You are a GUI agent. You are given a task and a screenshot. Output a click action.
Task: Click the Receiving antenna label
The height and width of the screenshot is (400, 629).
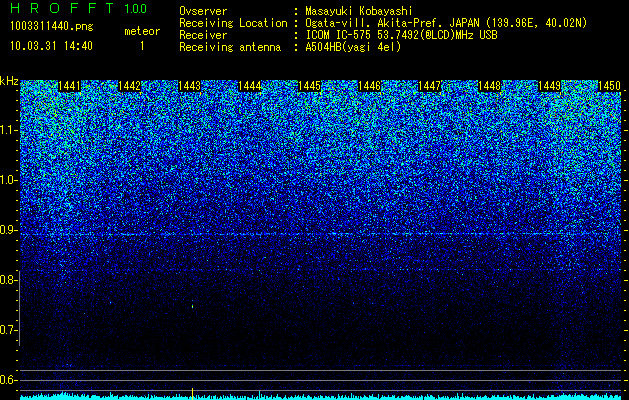230,47
